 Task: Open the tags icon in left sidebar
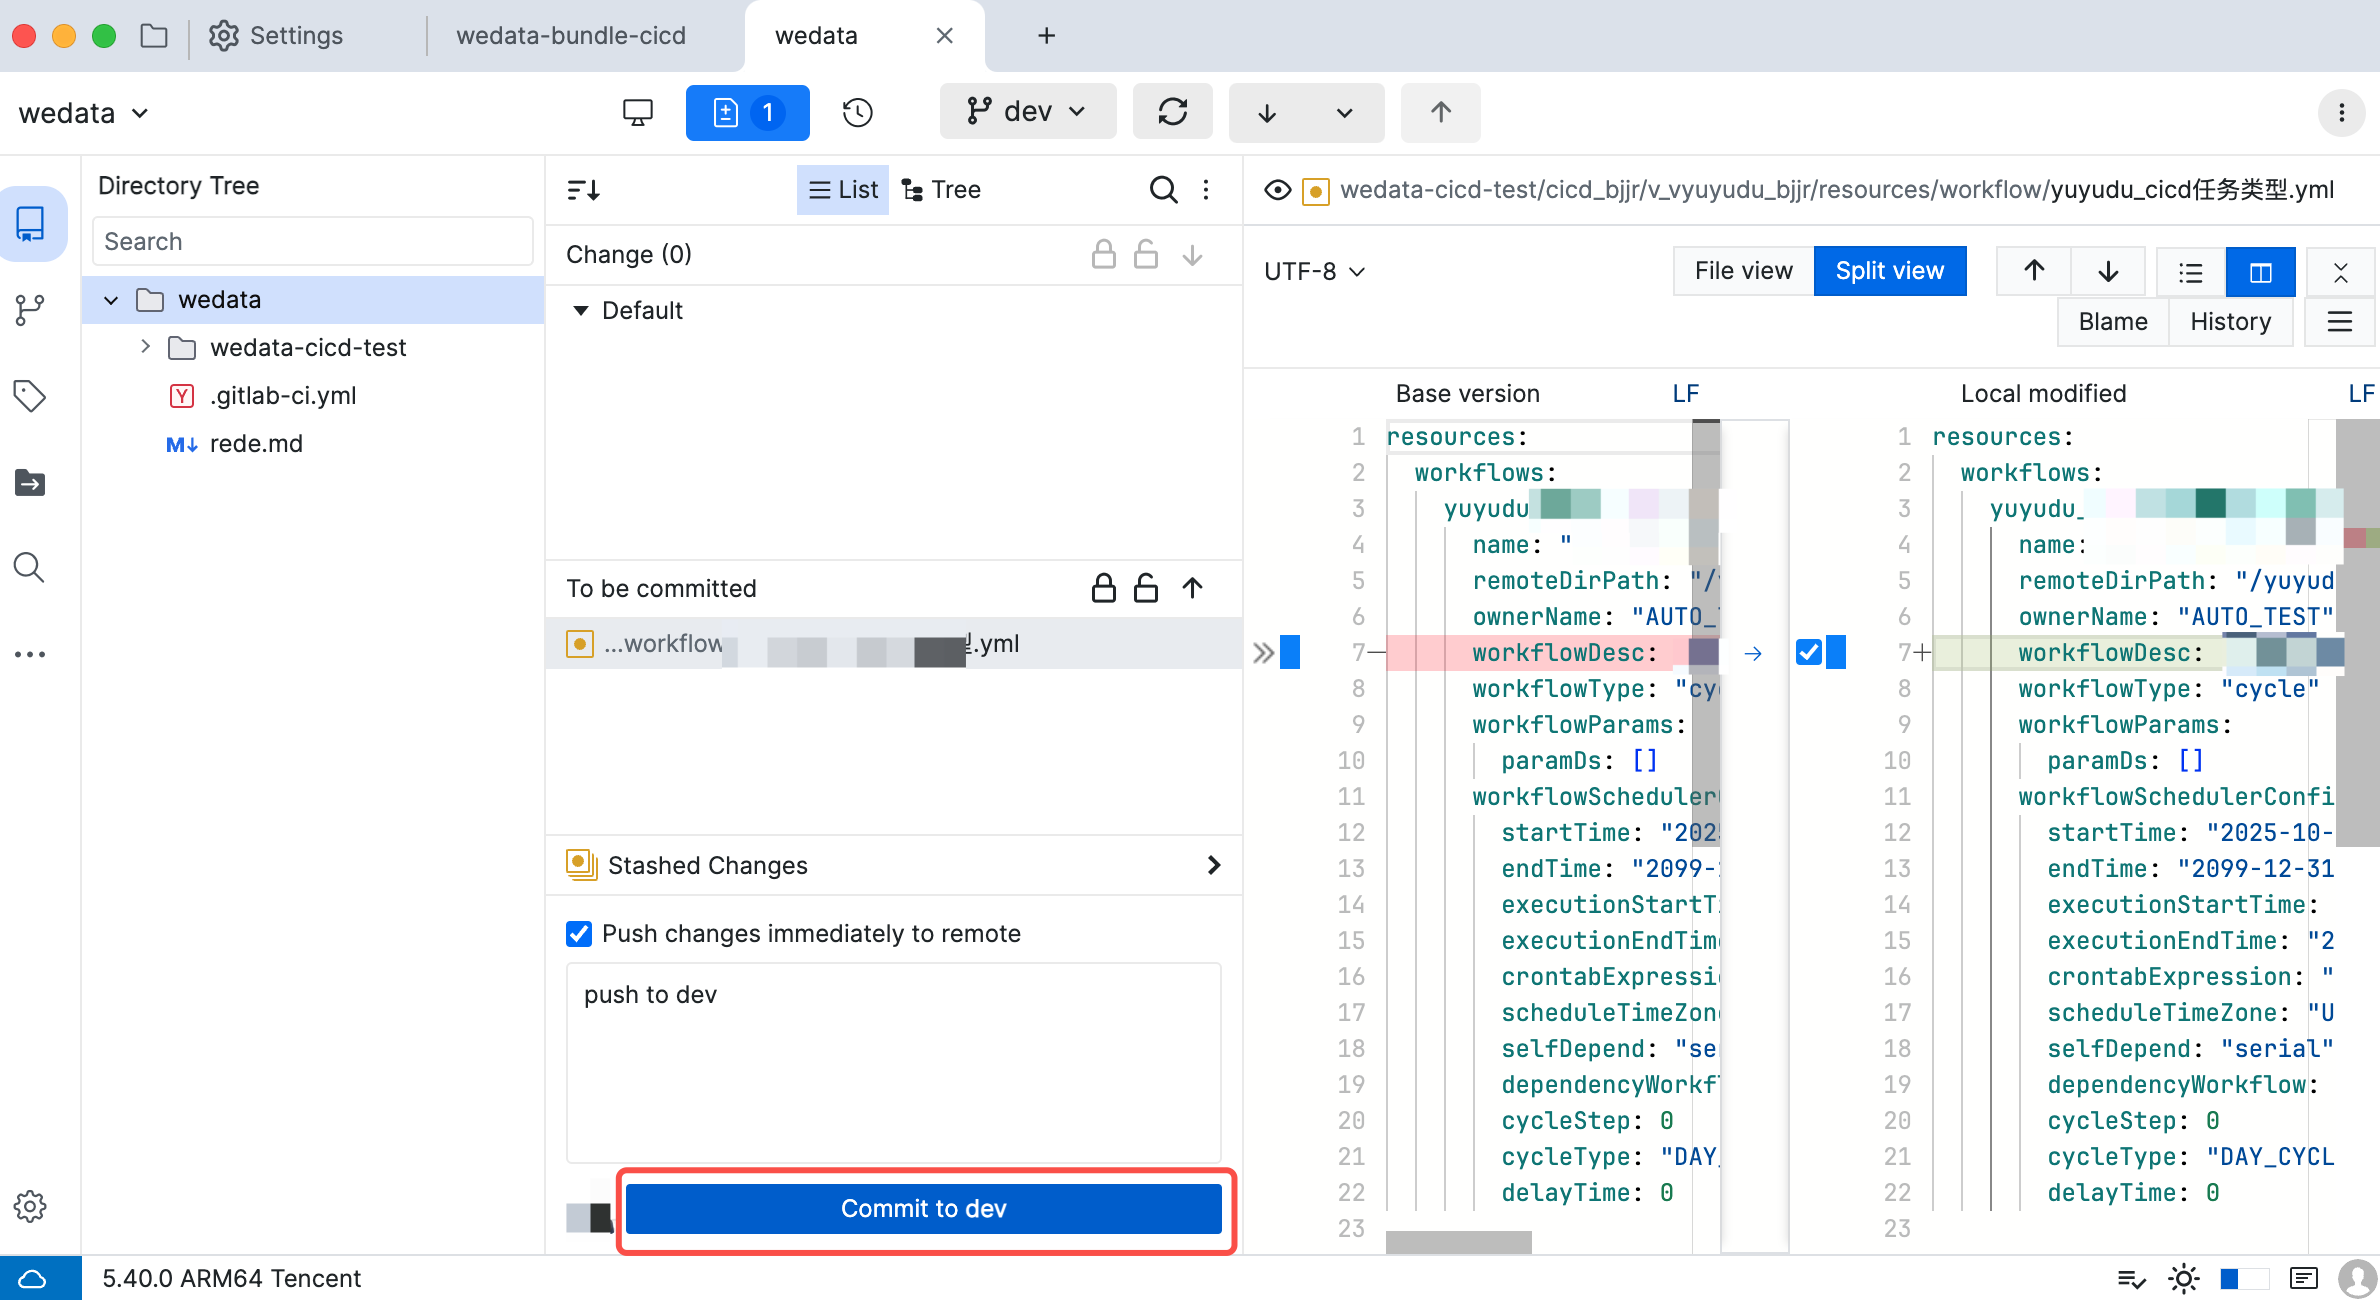coord(30,396)
